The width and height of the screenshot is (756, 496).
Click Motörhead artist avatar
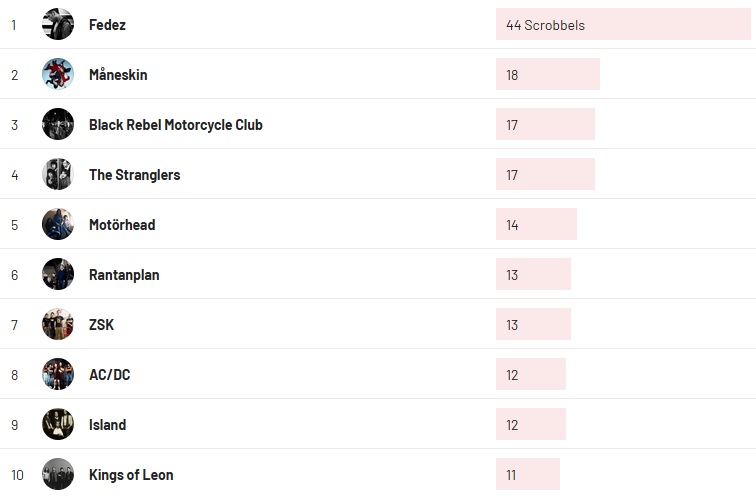click(58, 224)
